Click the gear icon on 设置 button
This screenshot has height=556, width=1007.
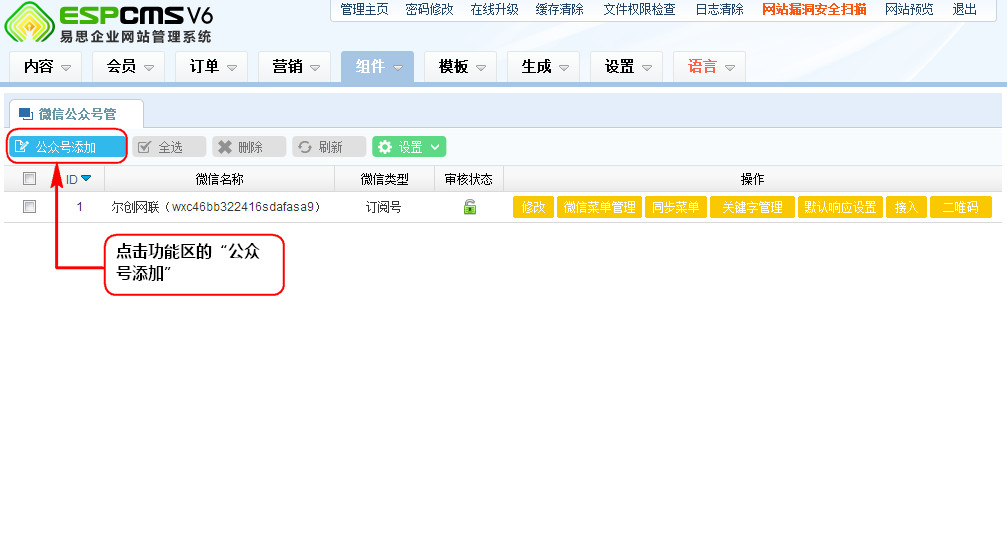[x=385, y=147]
